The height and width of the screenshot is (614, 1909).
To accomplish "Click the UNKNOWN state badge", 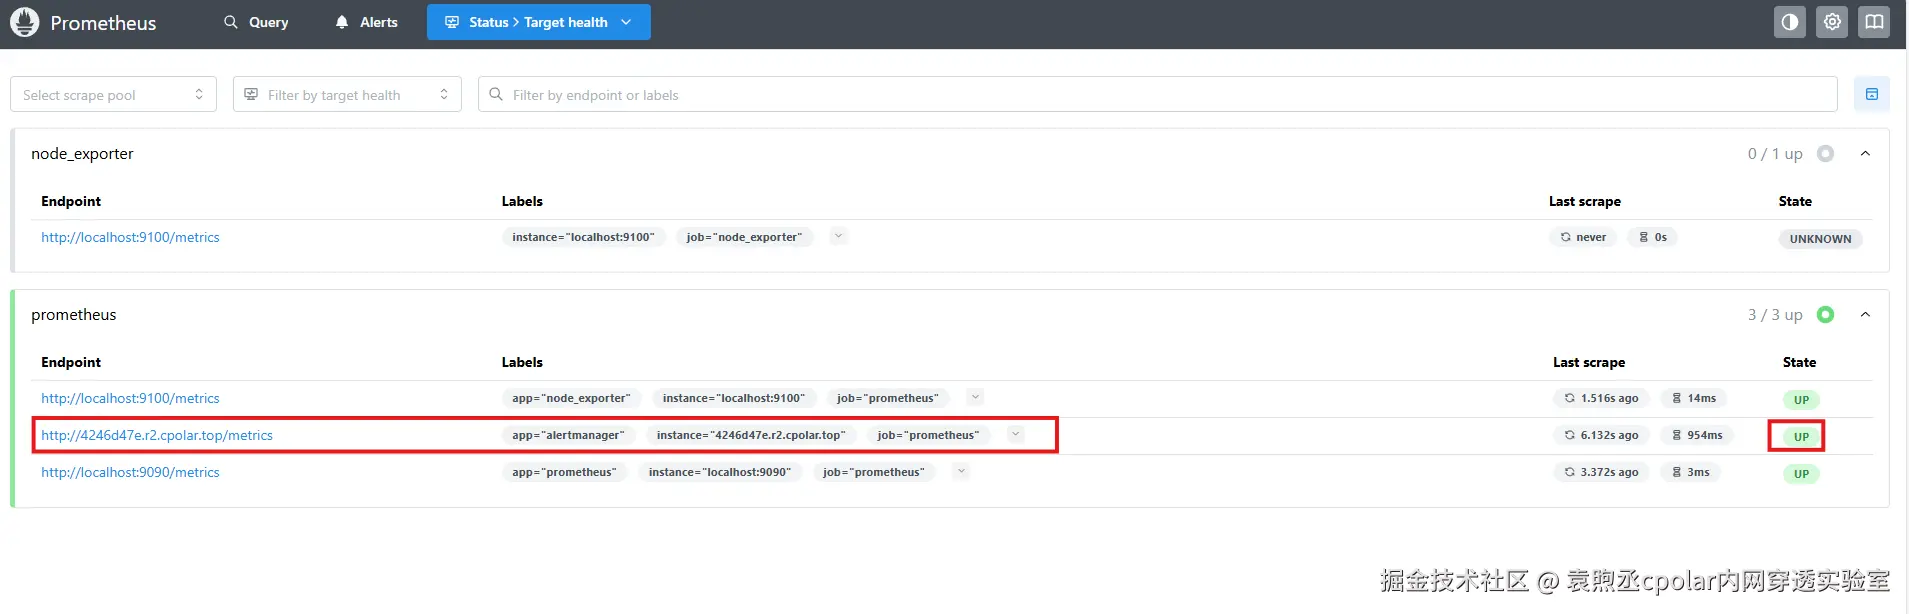I will (1820, 239).
